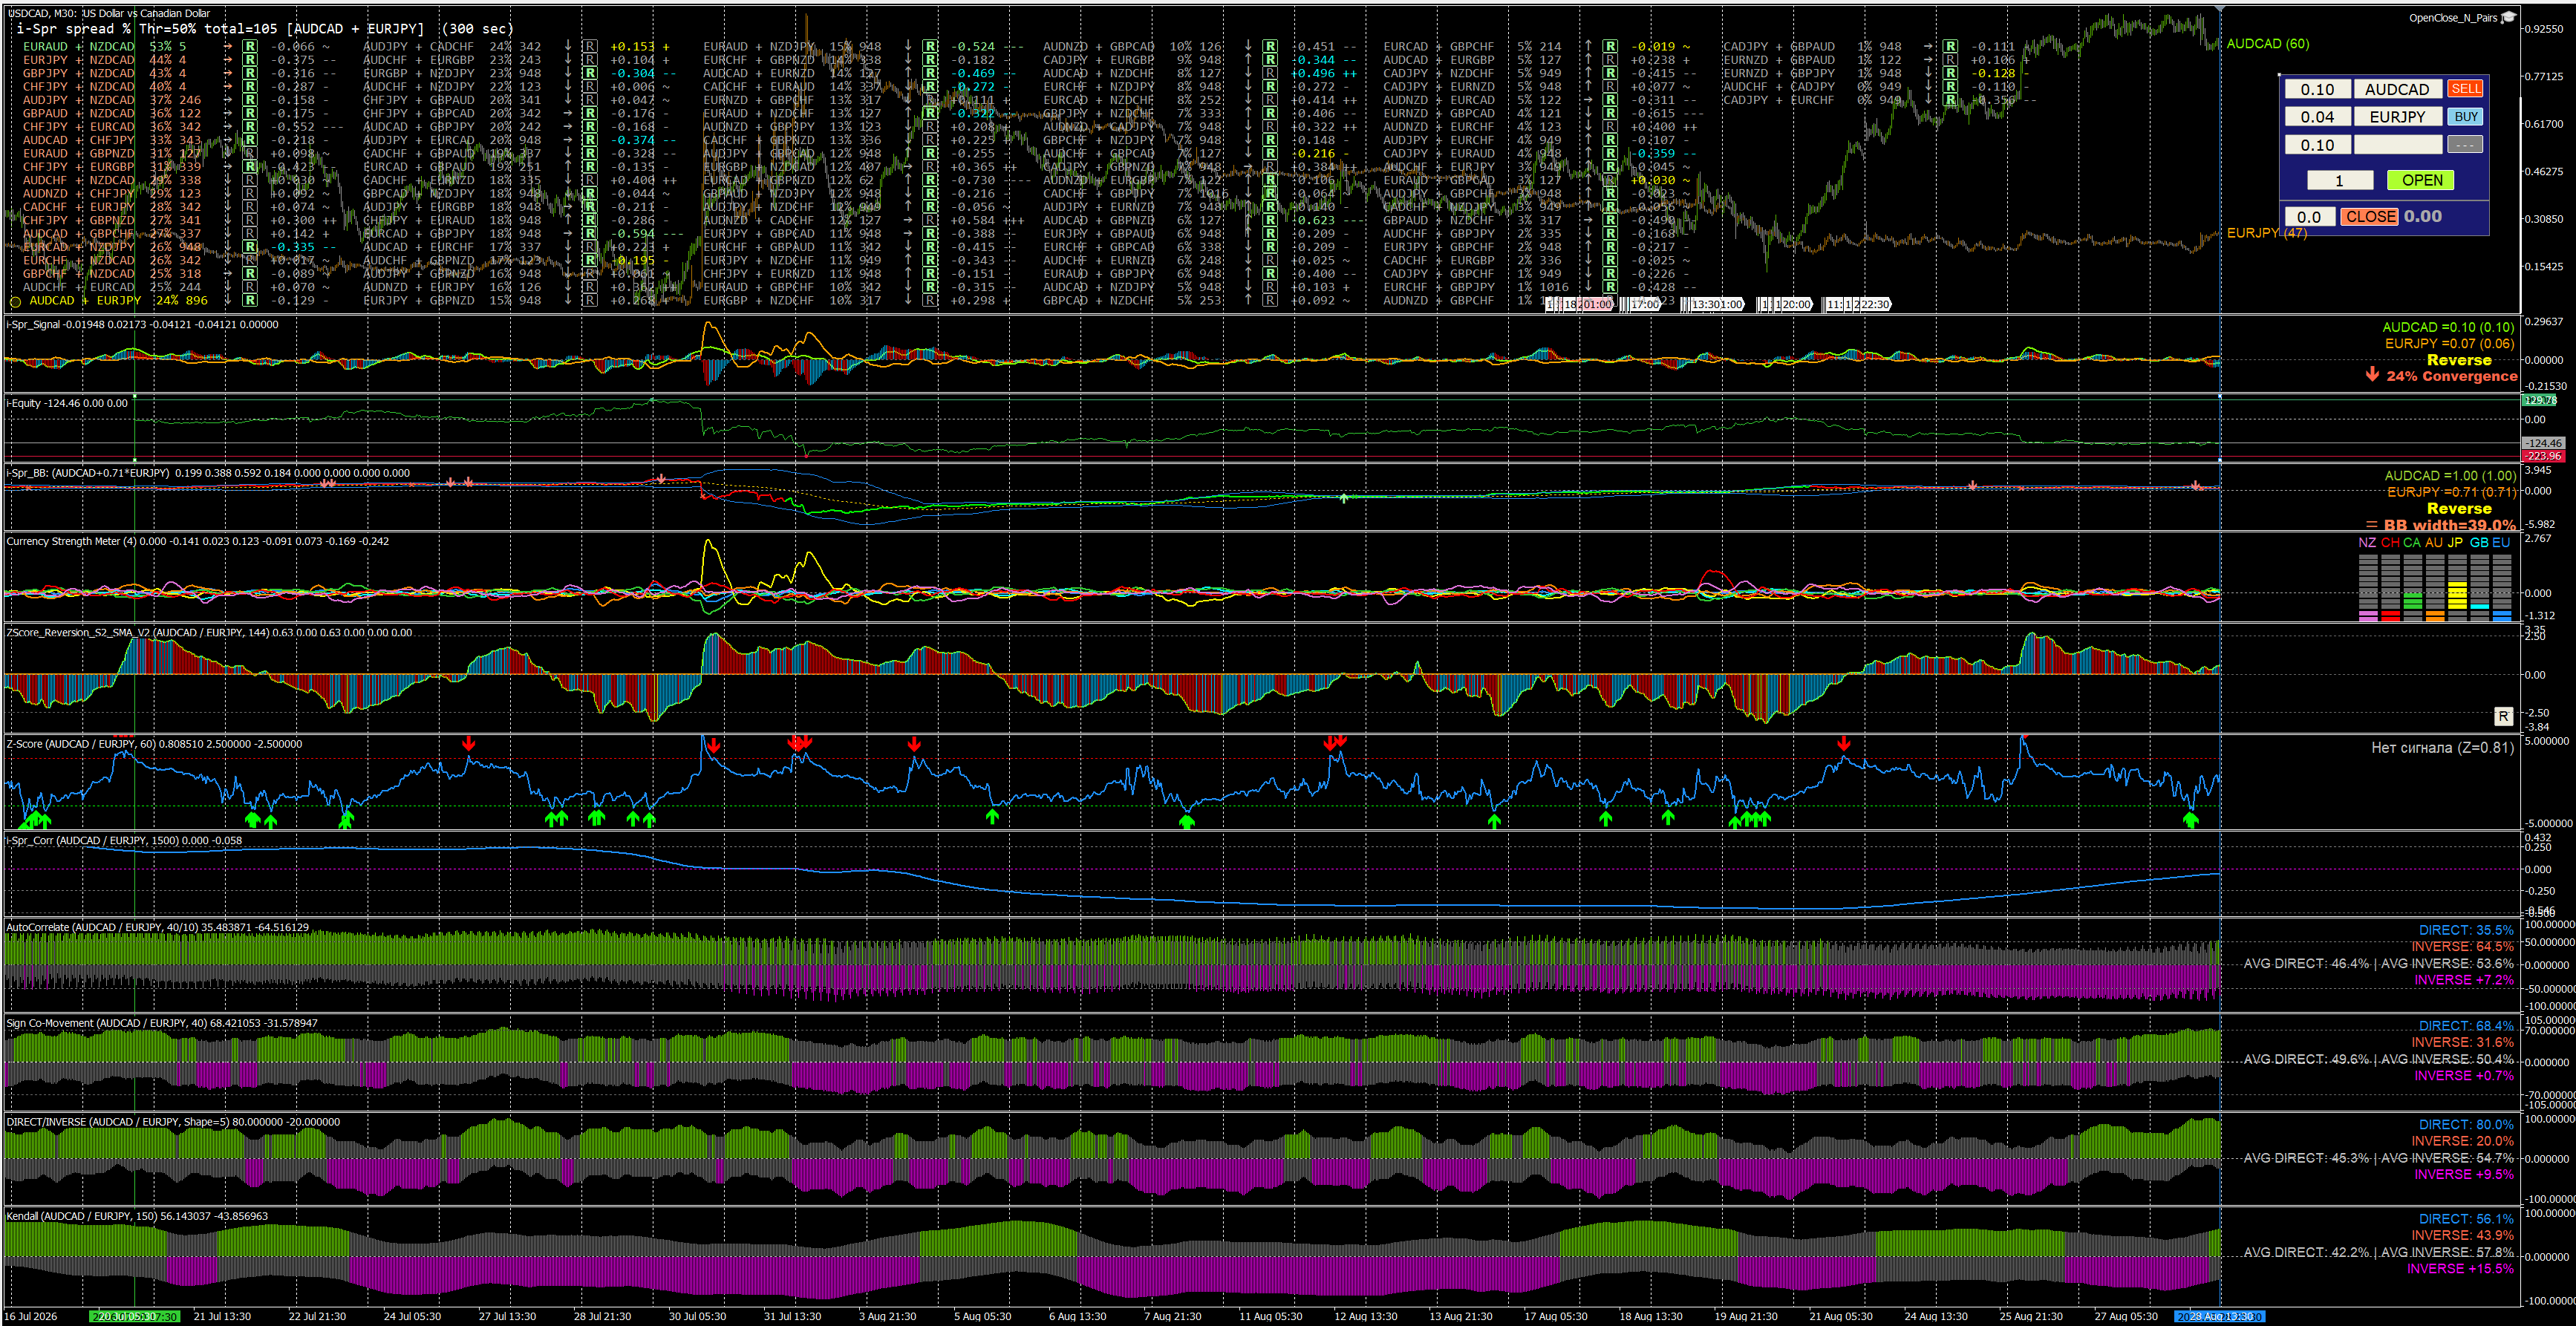The height and width of the screenshot is (1326, 2576).
Task: Click the 'Нет сигнала (Z=0.81)' label
Action: (2442, 748)
